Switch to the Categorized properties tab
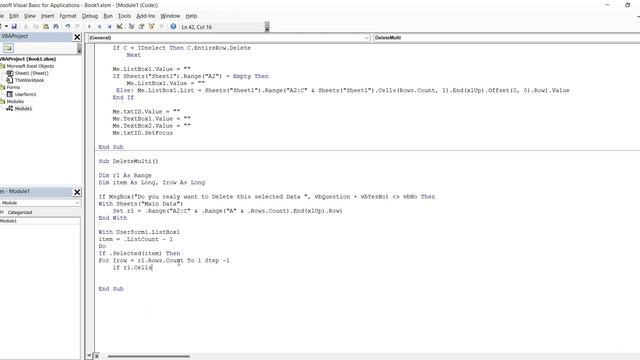The width and height of the screenshot is (640, 360). [20, 212]
